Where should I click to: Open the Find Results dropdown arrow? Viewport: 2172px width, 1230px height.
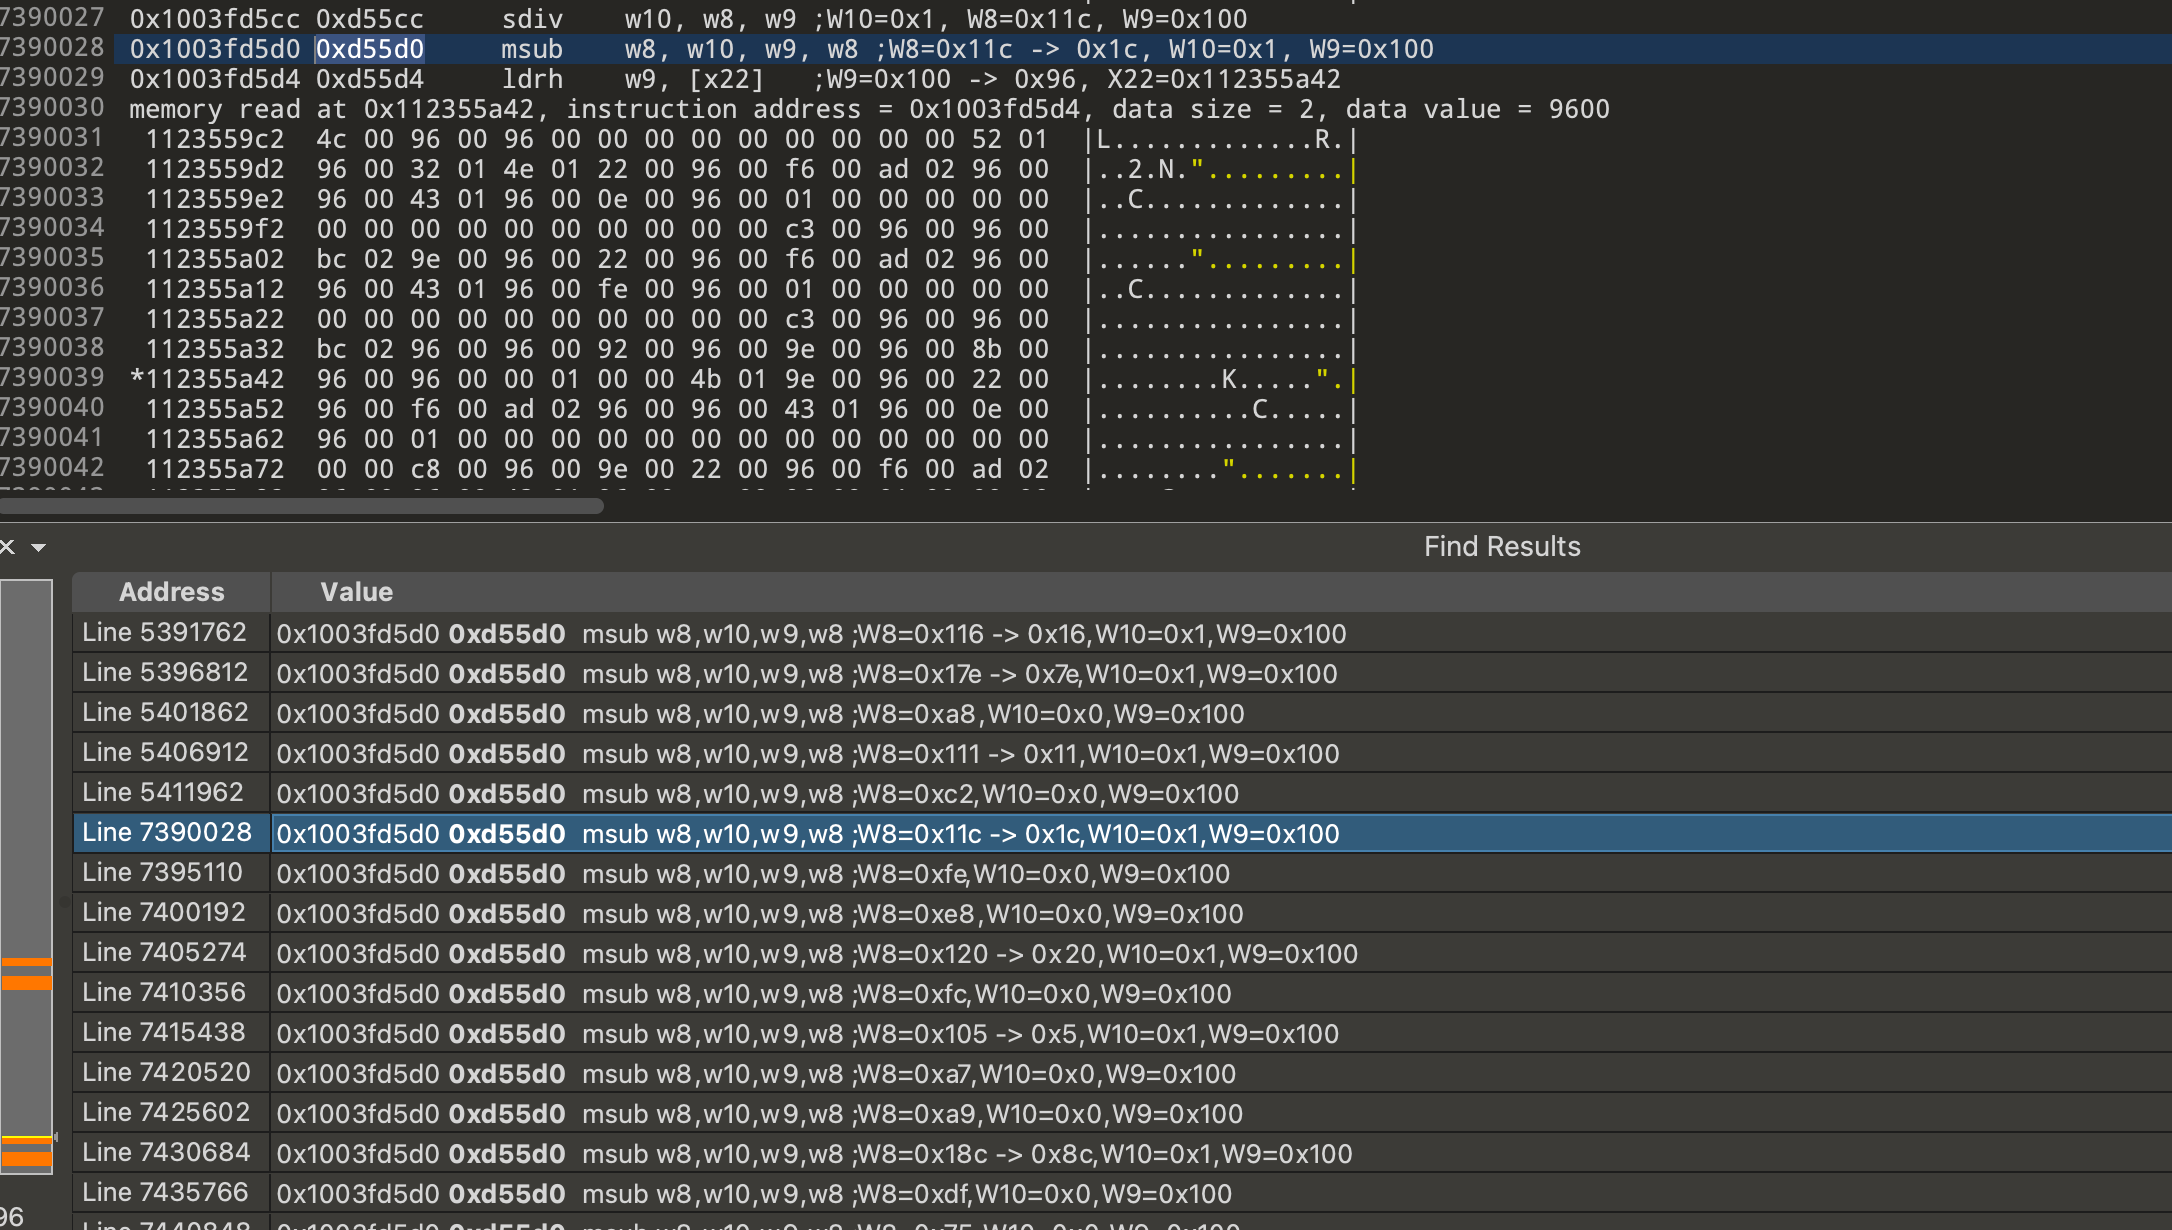[39, 547]
